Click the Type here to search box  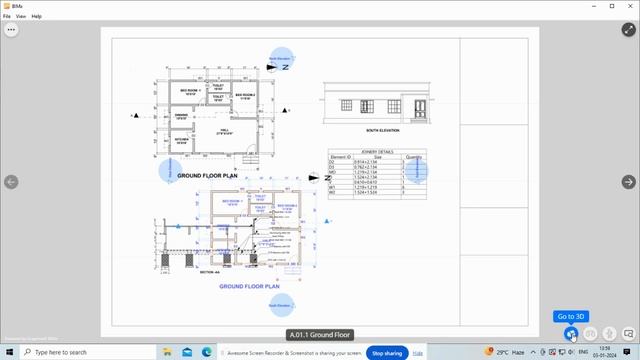click(x=88, y=352)
